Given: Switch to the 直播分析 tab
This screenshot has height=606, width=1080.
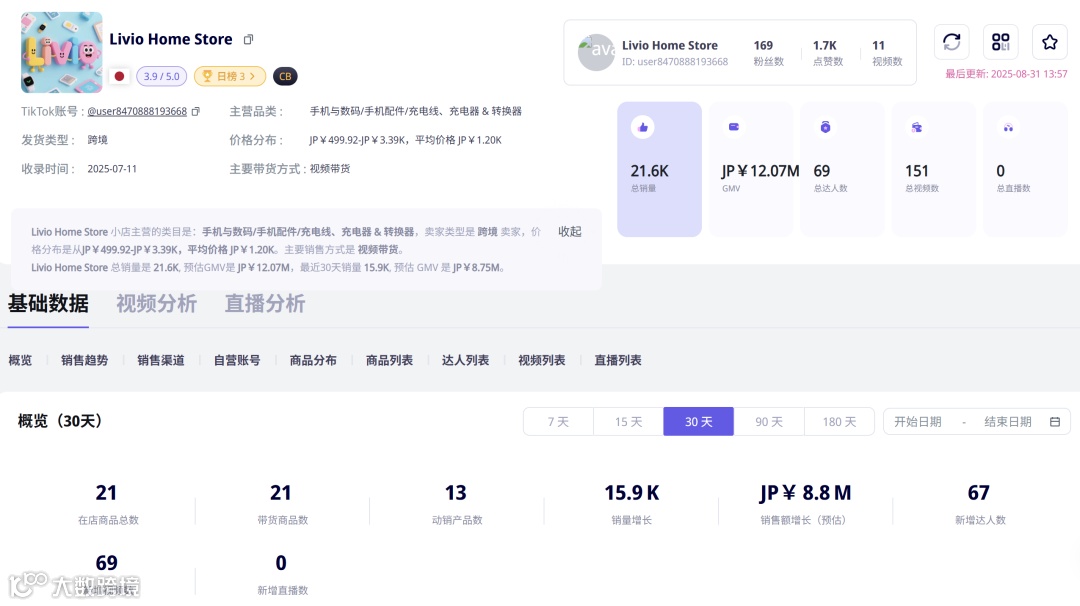Looking at the screenshot, I should (264, 303).
